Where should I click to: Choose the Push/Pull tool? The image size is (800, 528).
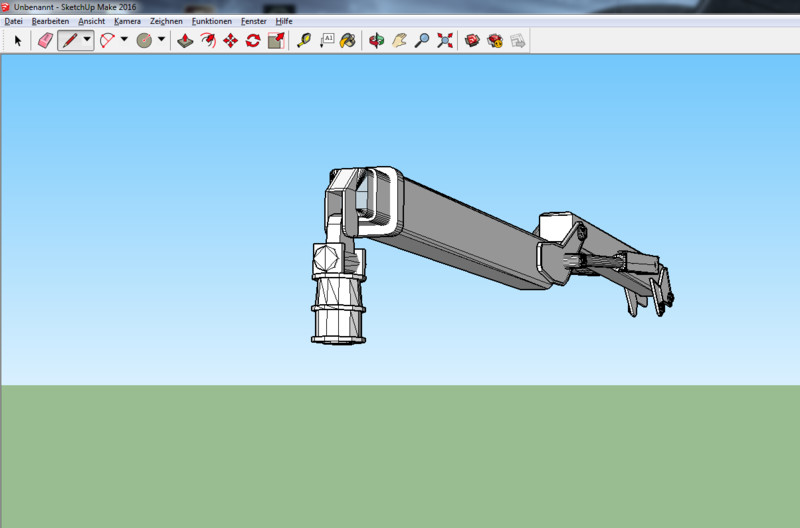[x=185, y=41]
